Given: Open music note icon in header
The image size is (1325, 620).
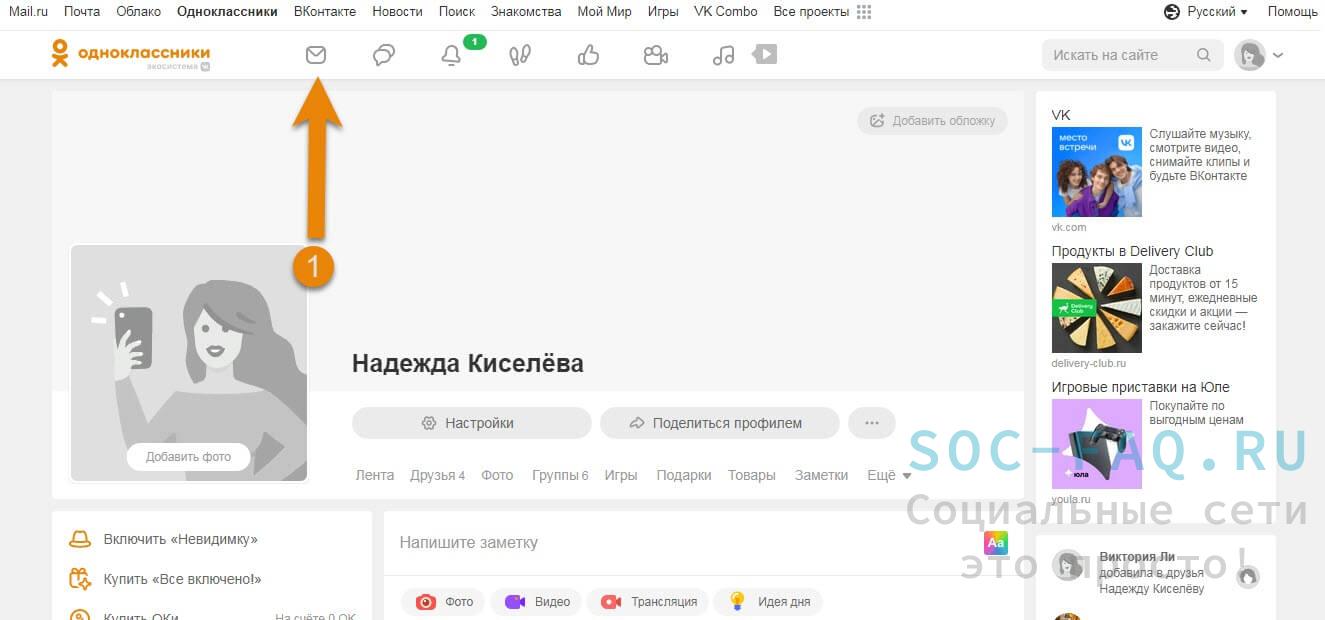Looking at the screenshot, I should (723, 55).
